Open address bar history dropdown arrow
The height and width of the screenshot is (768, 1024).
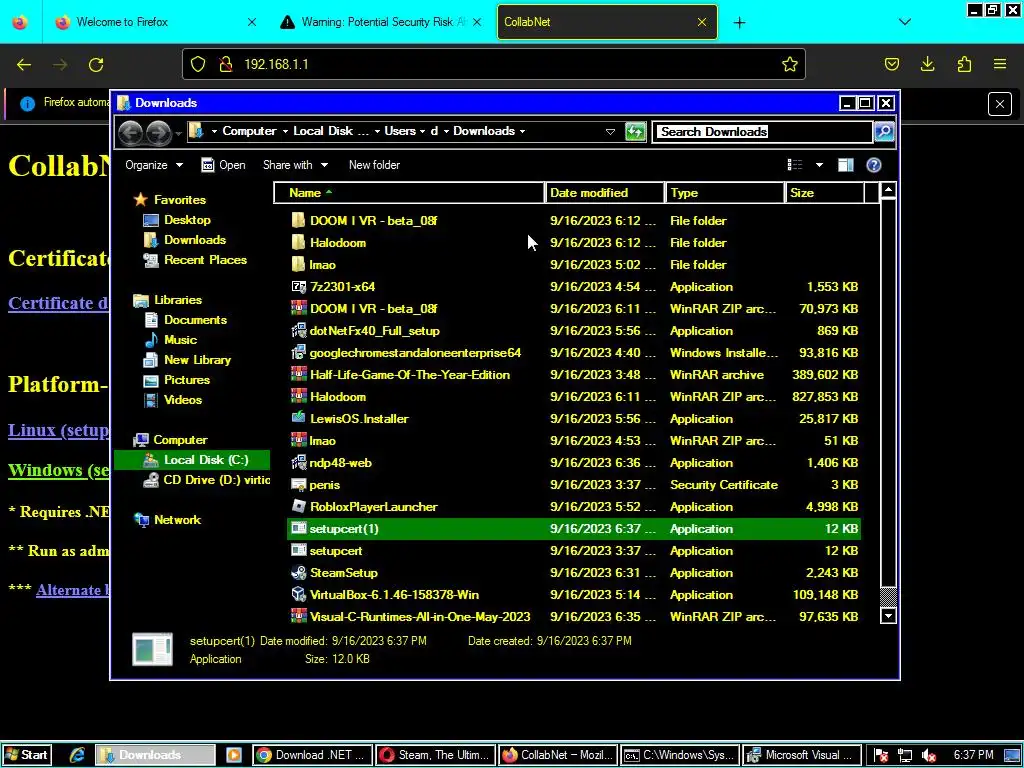pyautogui.click(x=610, y=131)
